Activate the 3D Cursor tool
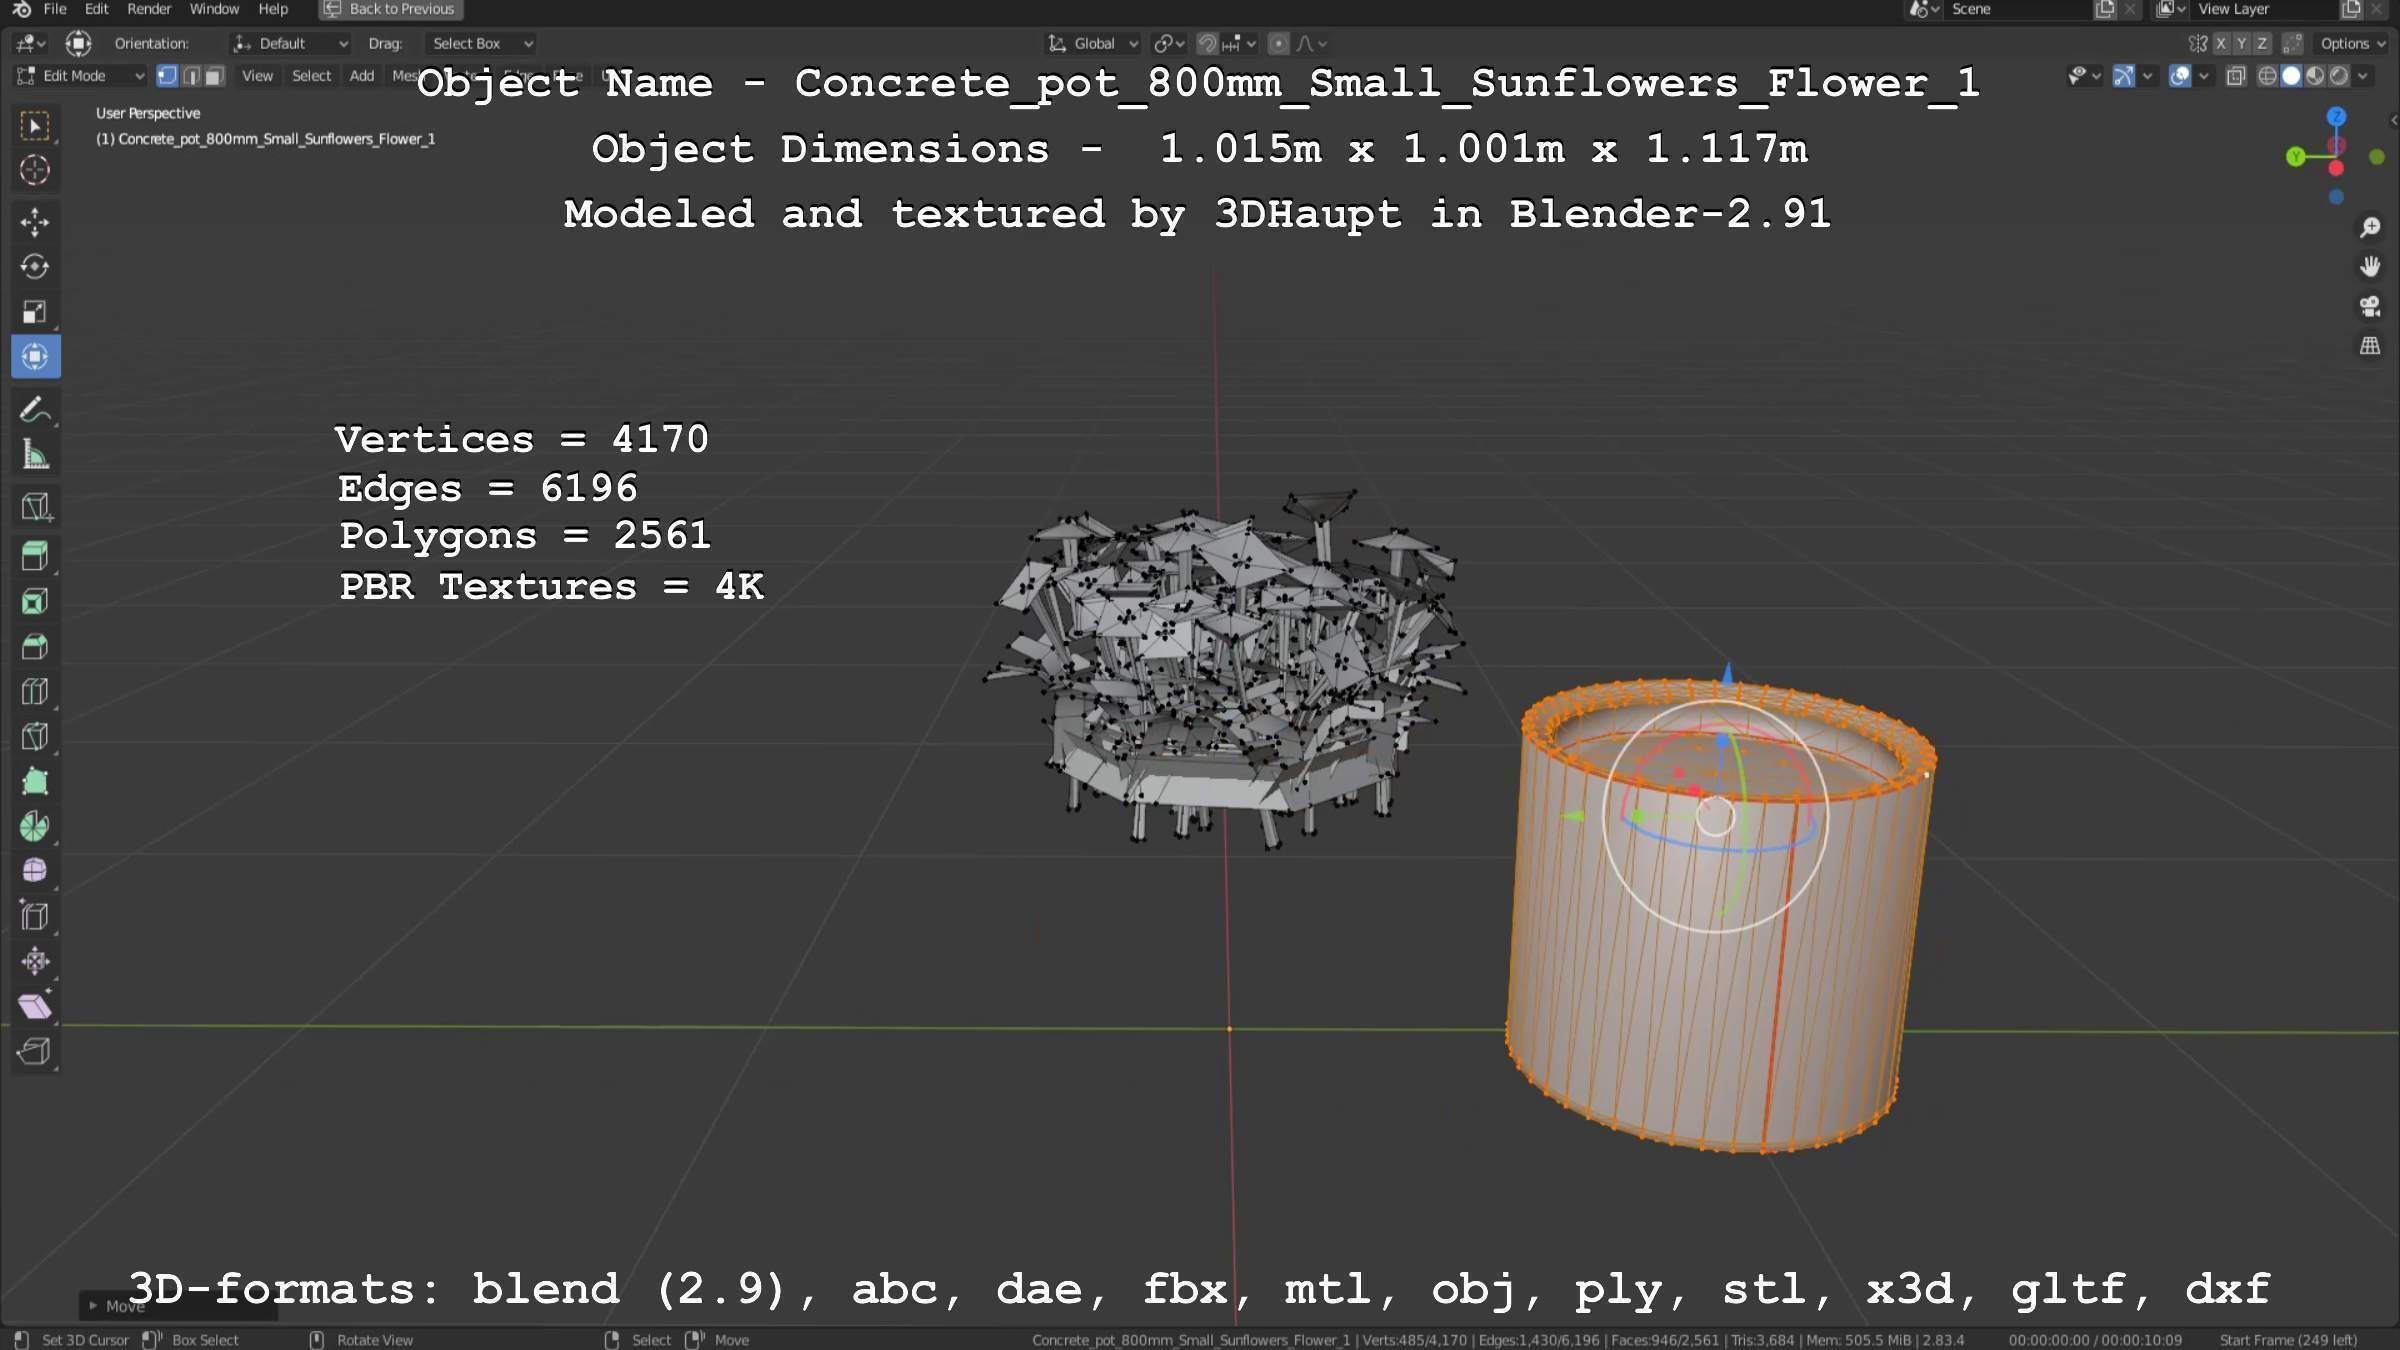Image resolution: width=2400 pixels, height=1350 pixels. [x=35, y=170]
